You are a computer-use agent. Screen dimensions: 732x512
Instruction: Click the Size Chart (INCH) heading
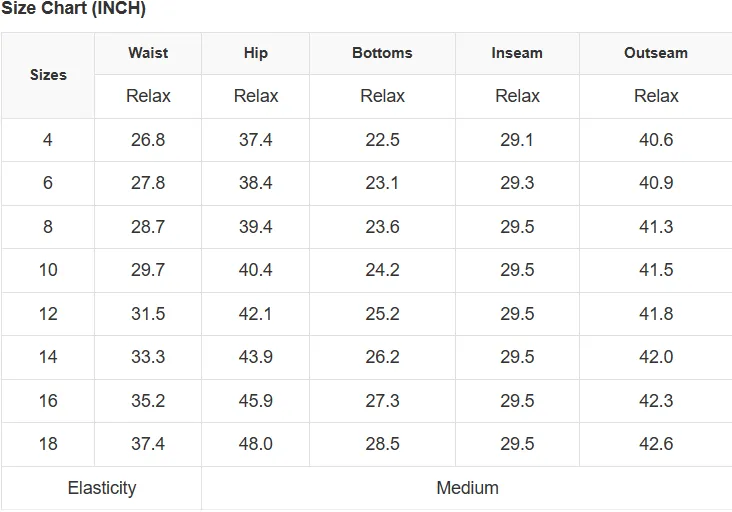coord(73,9)
